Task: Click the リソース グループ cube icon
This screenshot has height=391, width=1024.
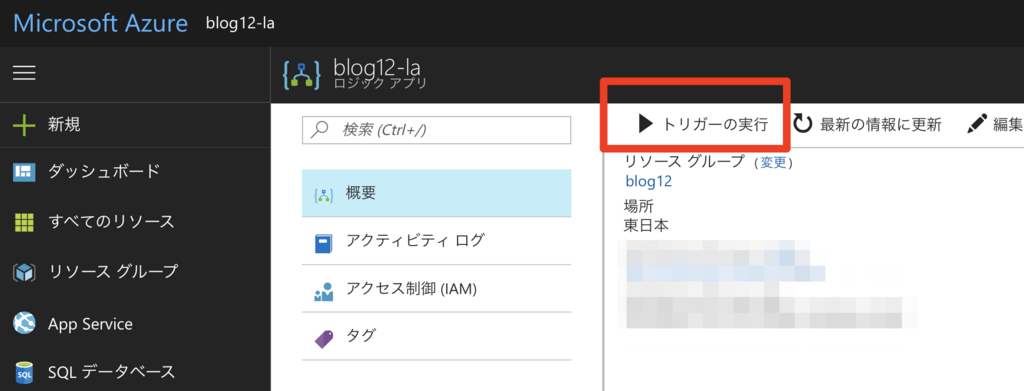Action: point(24,272)
